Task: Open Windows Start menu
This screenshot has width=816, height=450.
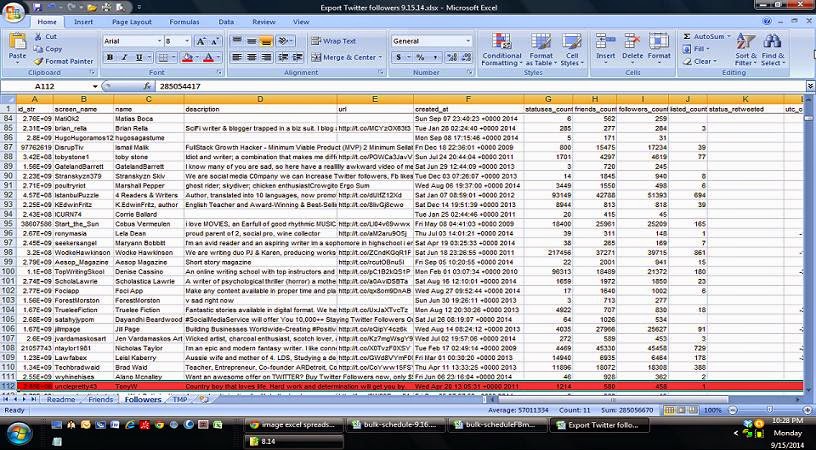Action: click(x=19, y=432)
